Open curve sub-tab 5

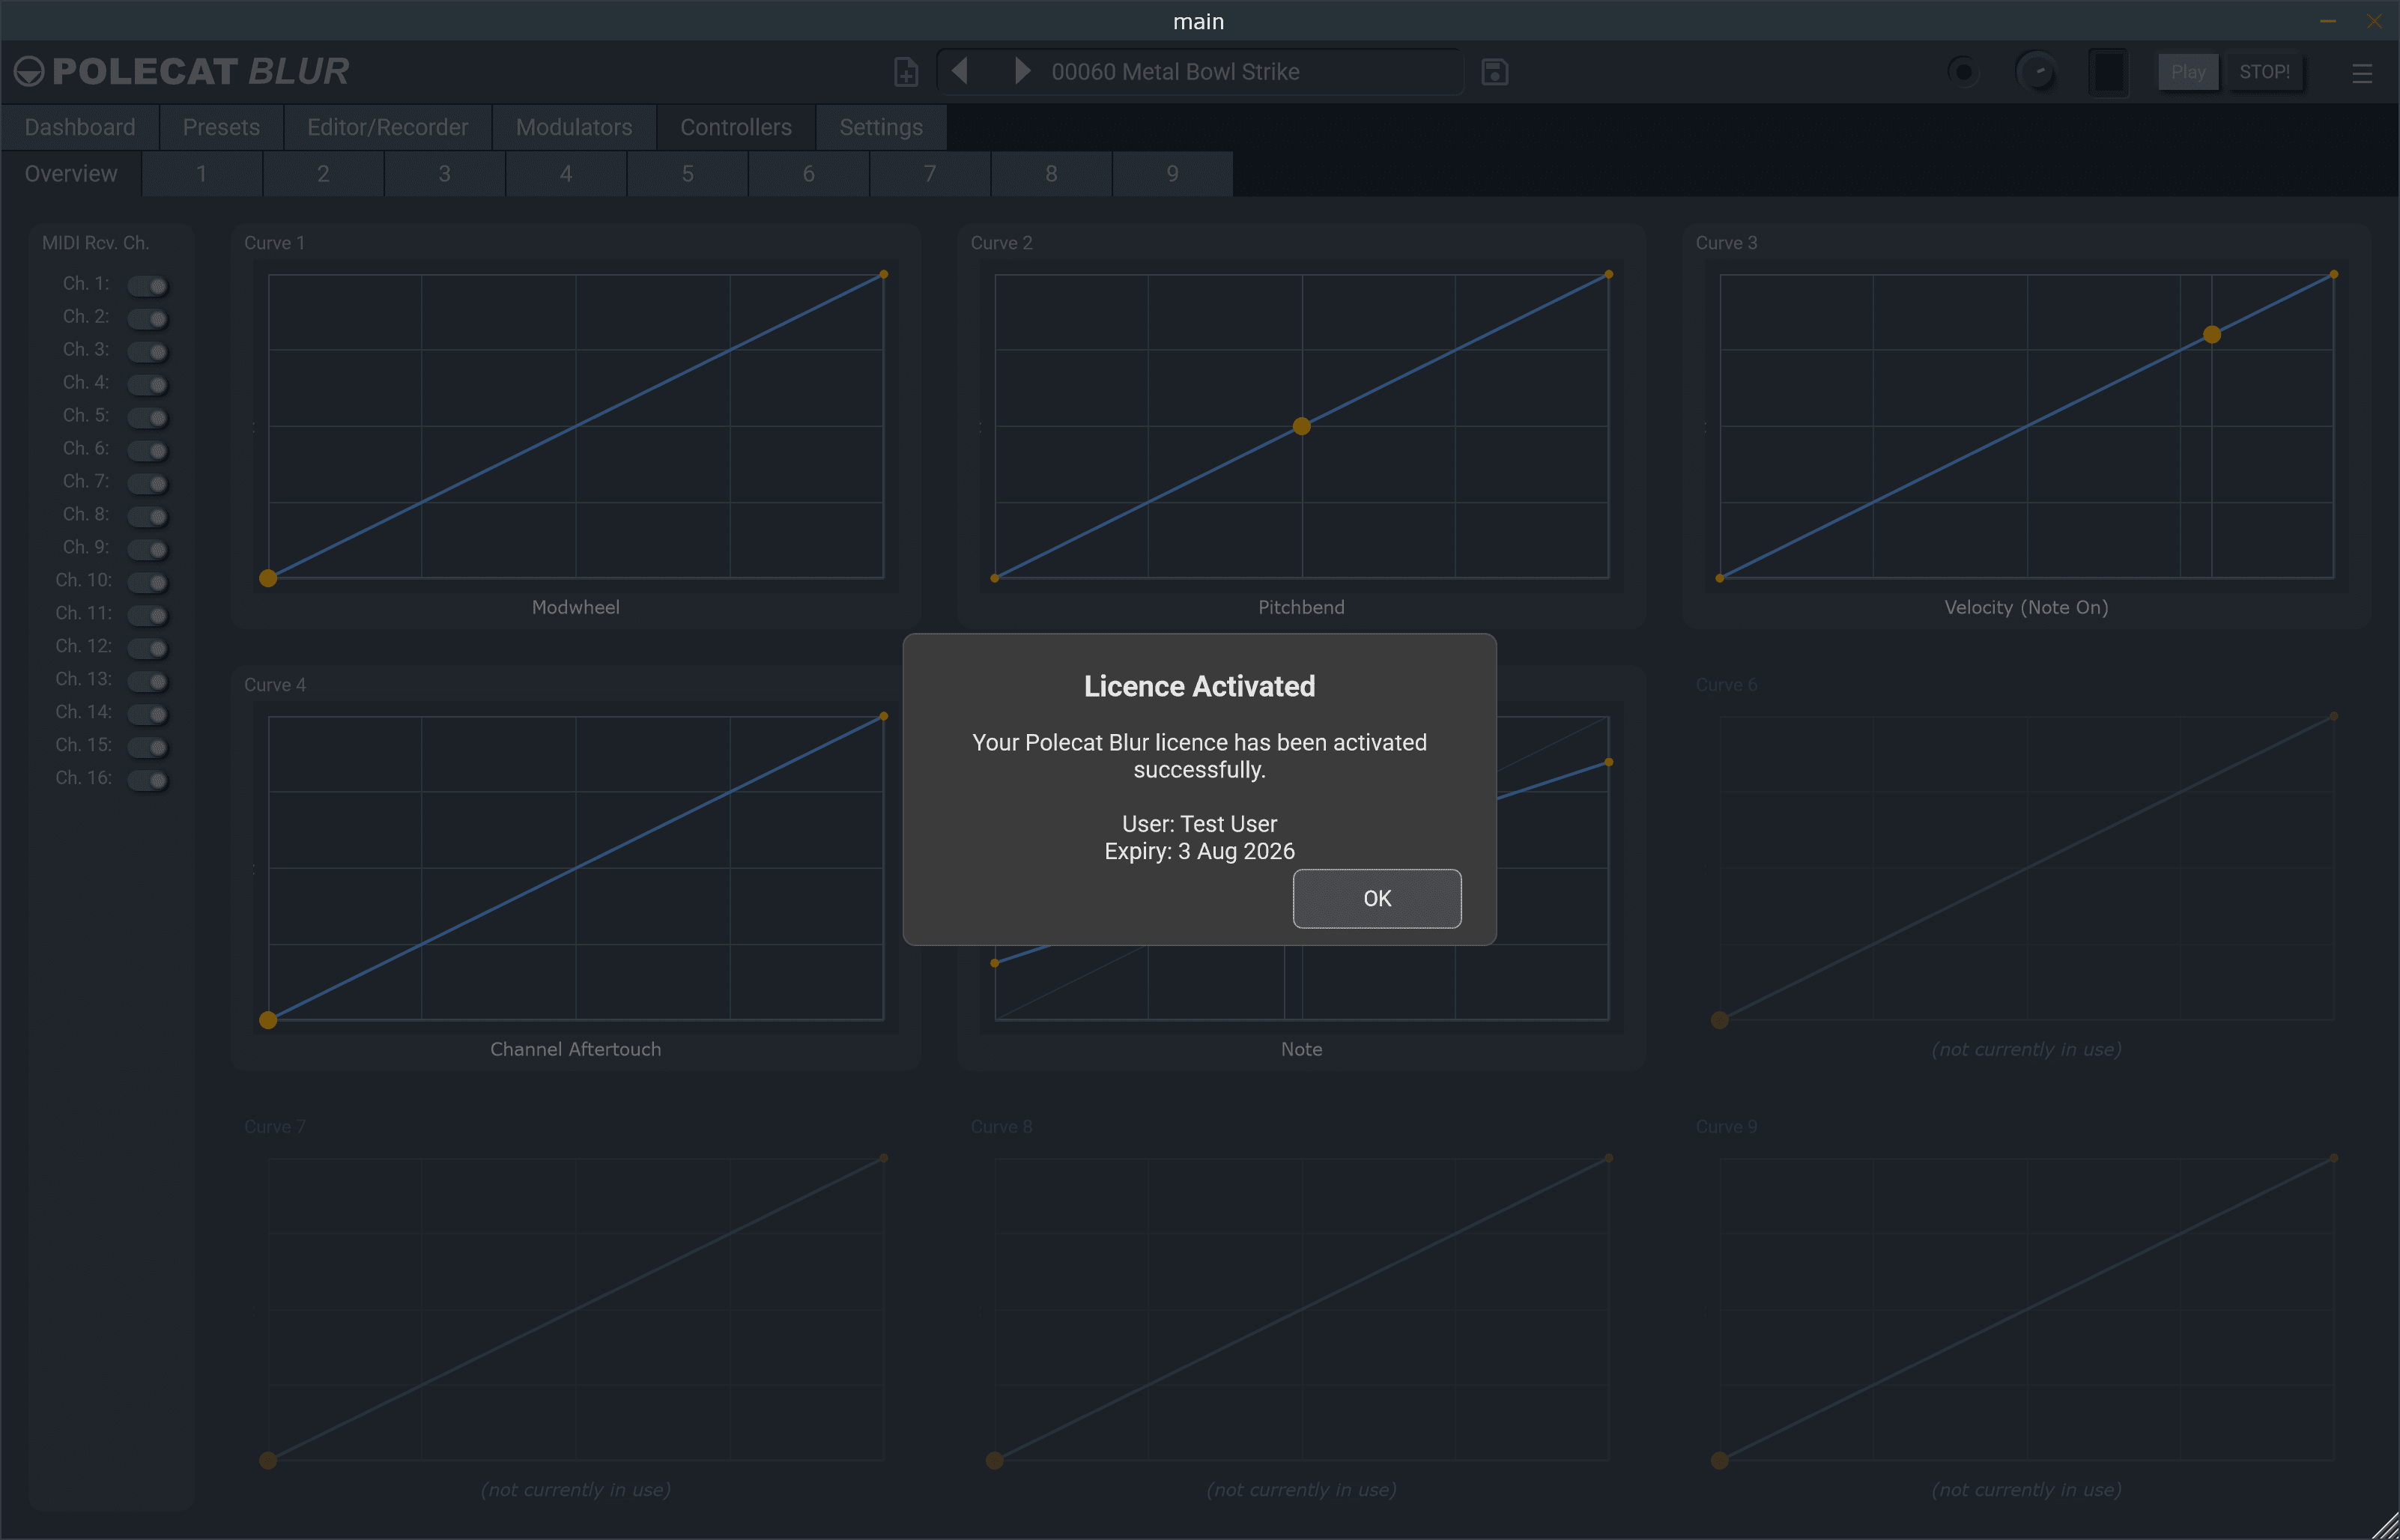[688, 173]
